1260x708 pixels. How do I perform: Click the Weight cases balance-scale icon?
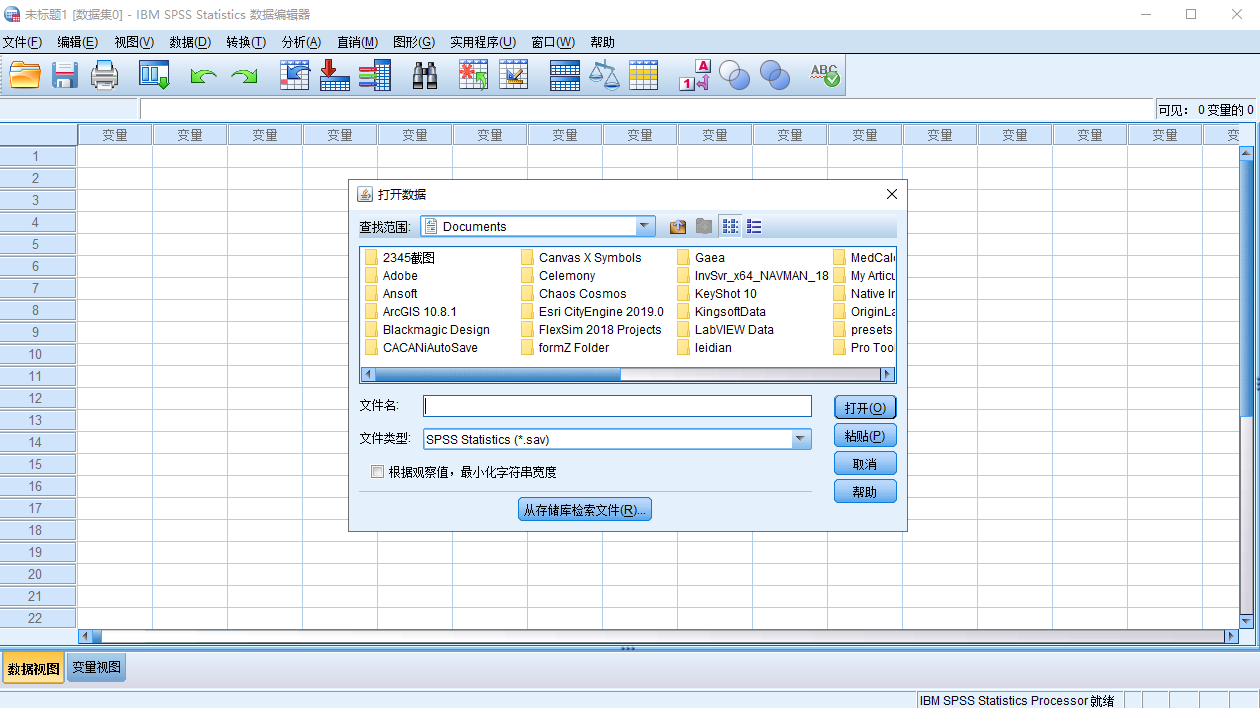point(604,75)
